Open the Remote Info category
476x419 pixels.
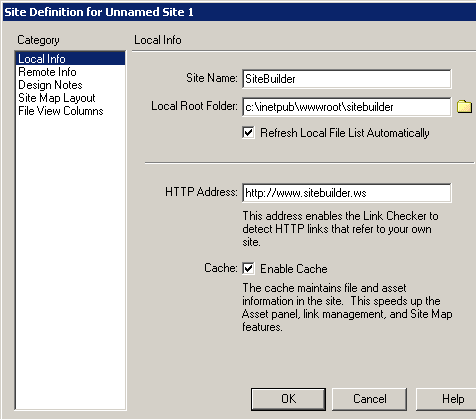coord(47,72)
